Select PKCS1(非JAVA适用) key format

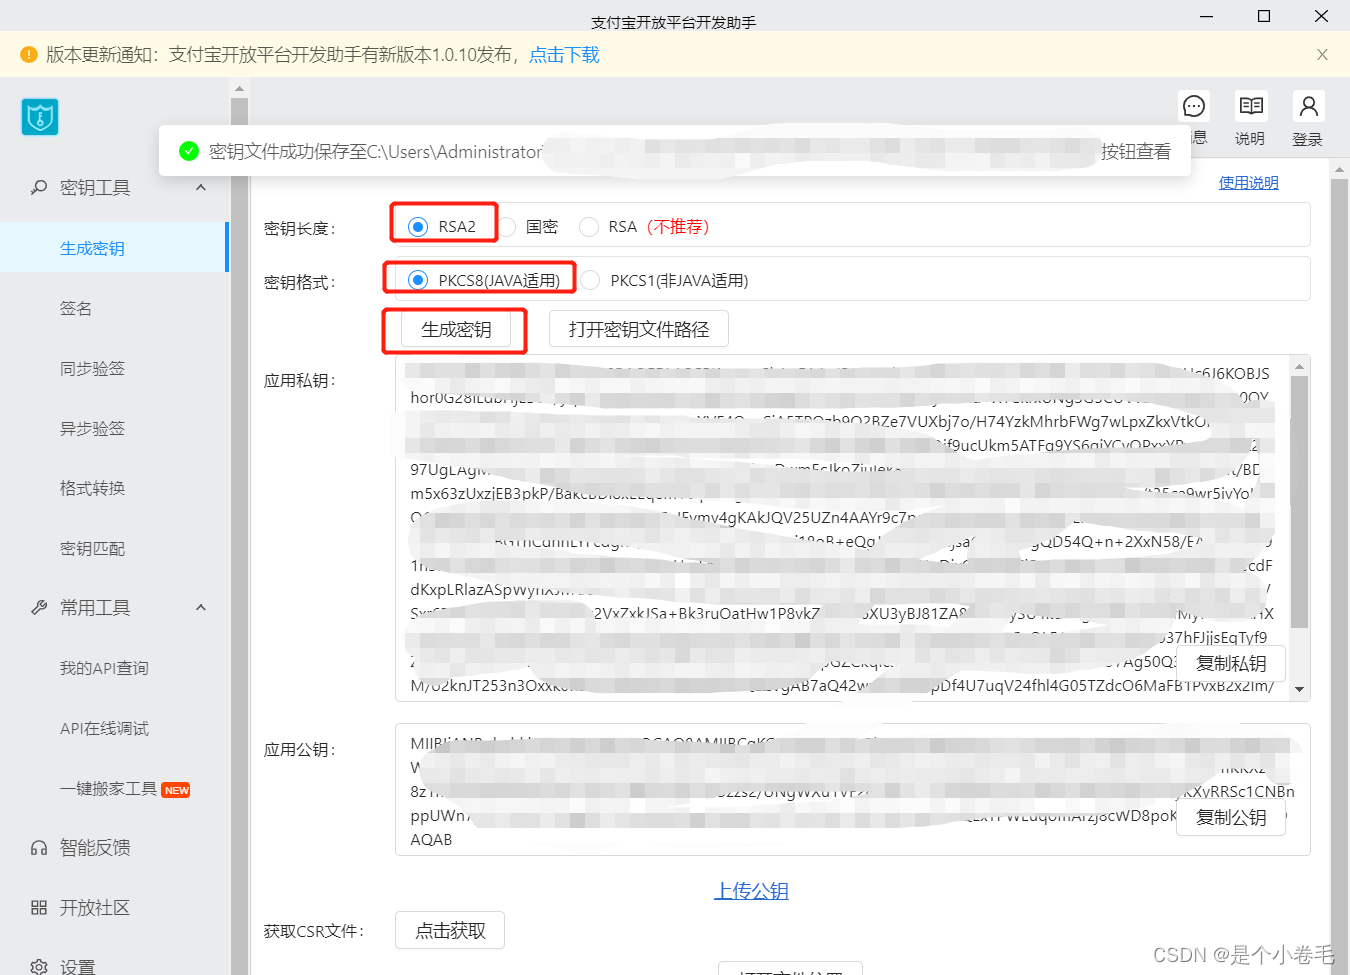591,280
